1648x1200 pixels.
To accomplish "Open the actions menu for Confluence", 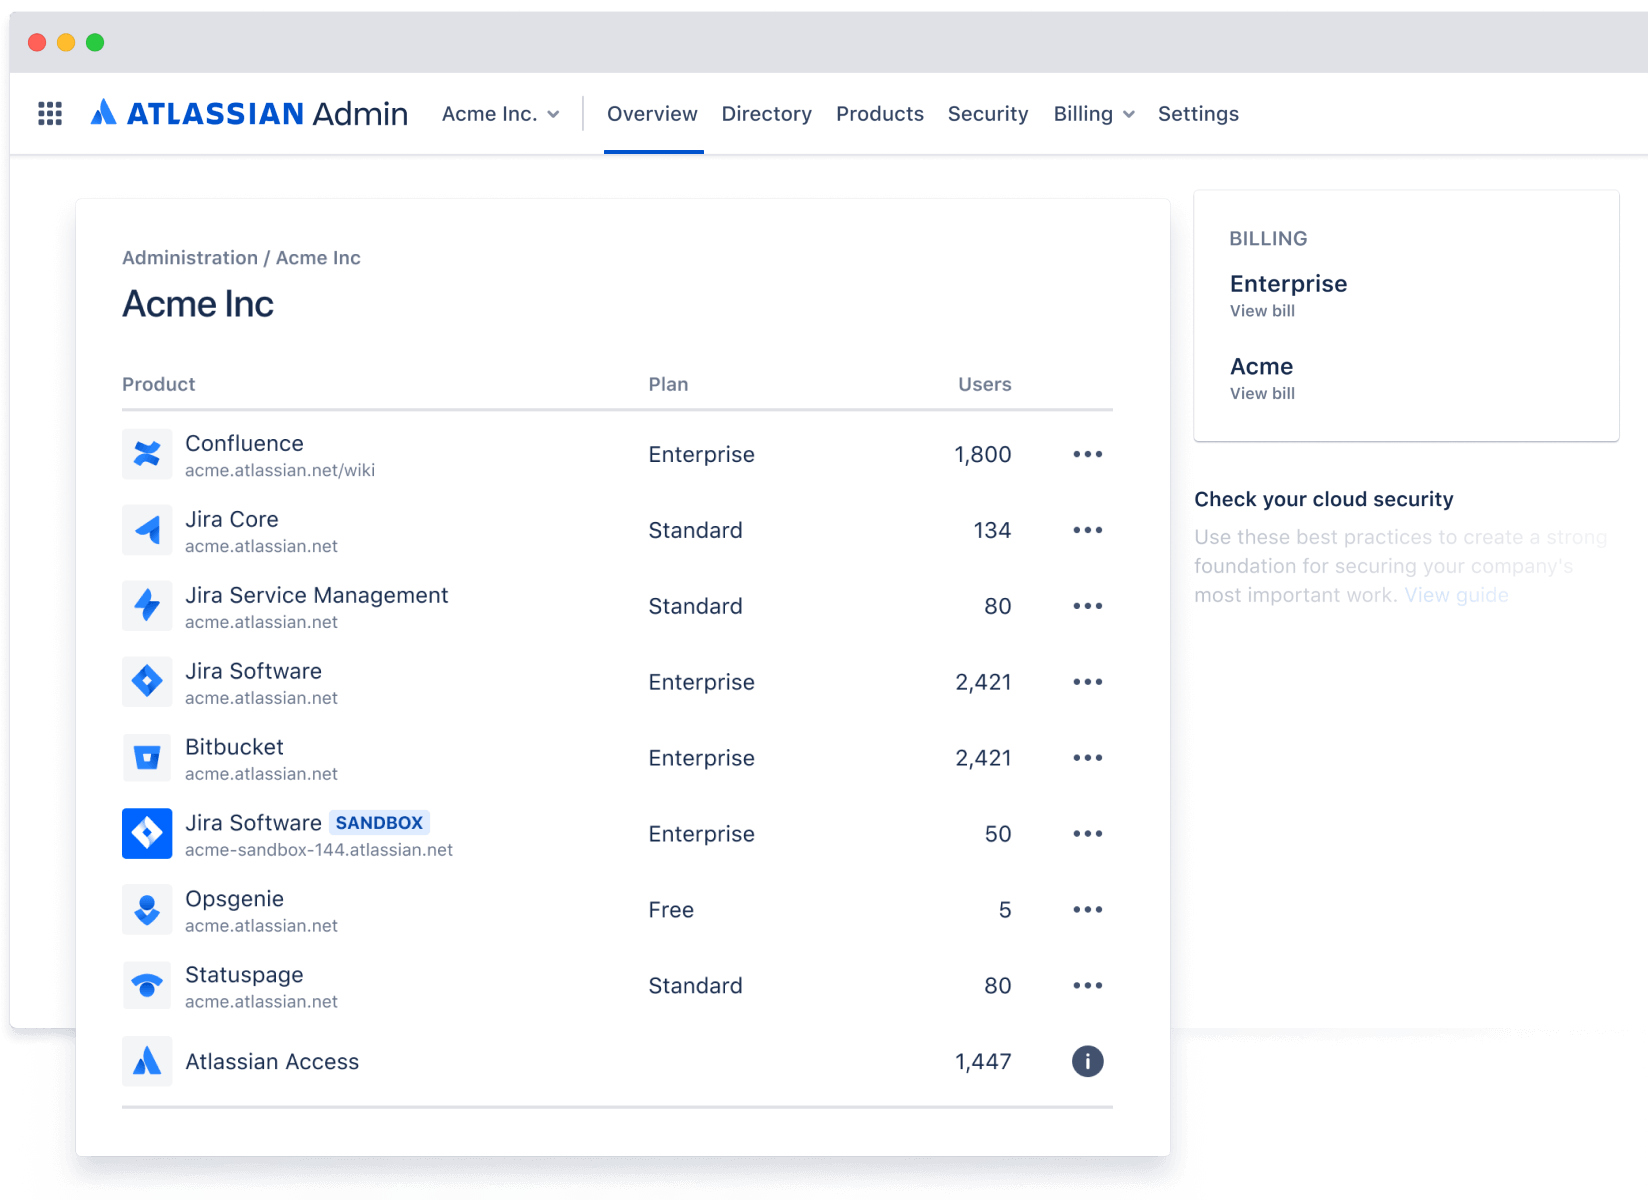I will pos(1087,454).
